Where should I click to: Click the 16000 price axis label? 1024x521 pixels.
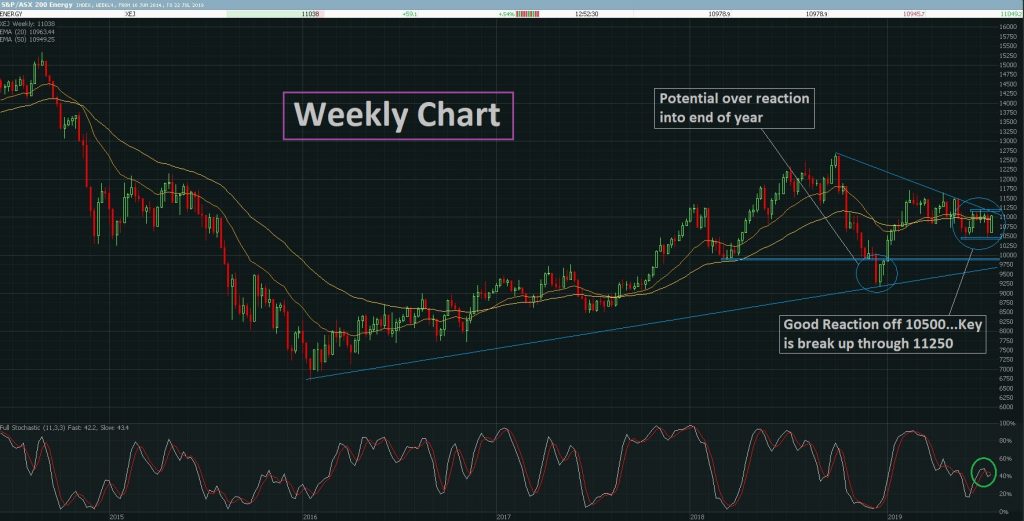click(1008, 27)
